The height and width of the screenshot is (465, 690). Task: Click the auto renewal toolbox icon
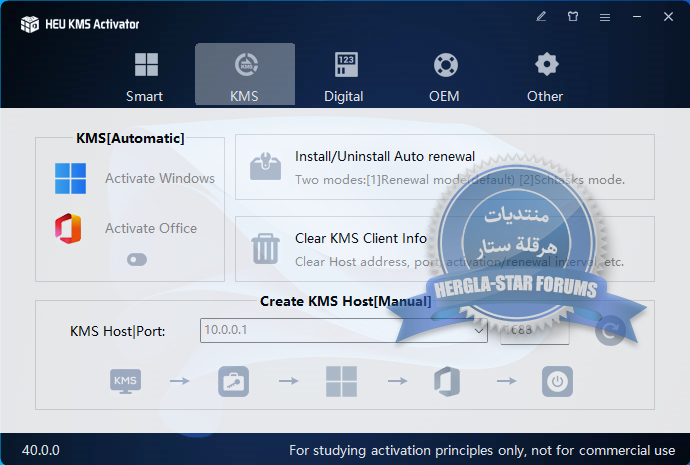tap(265, 166)
